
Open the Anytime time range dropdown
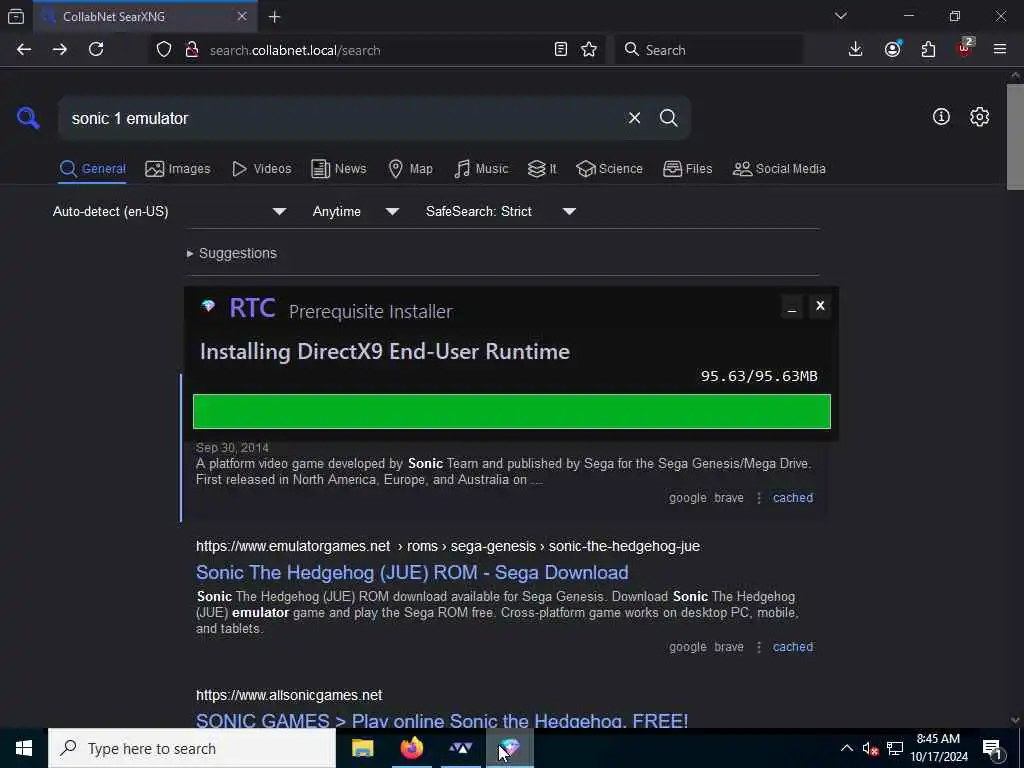click(x=355, y=212)
